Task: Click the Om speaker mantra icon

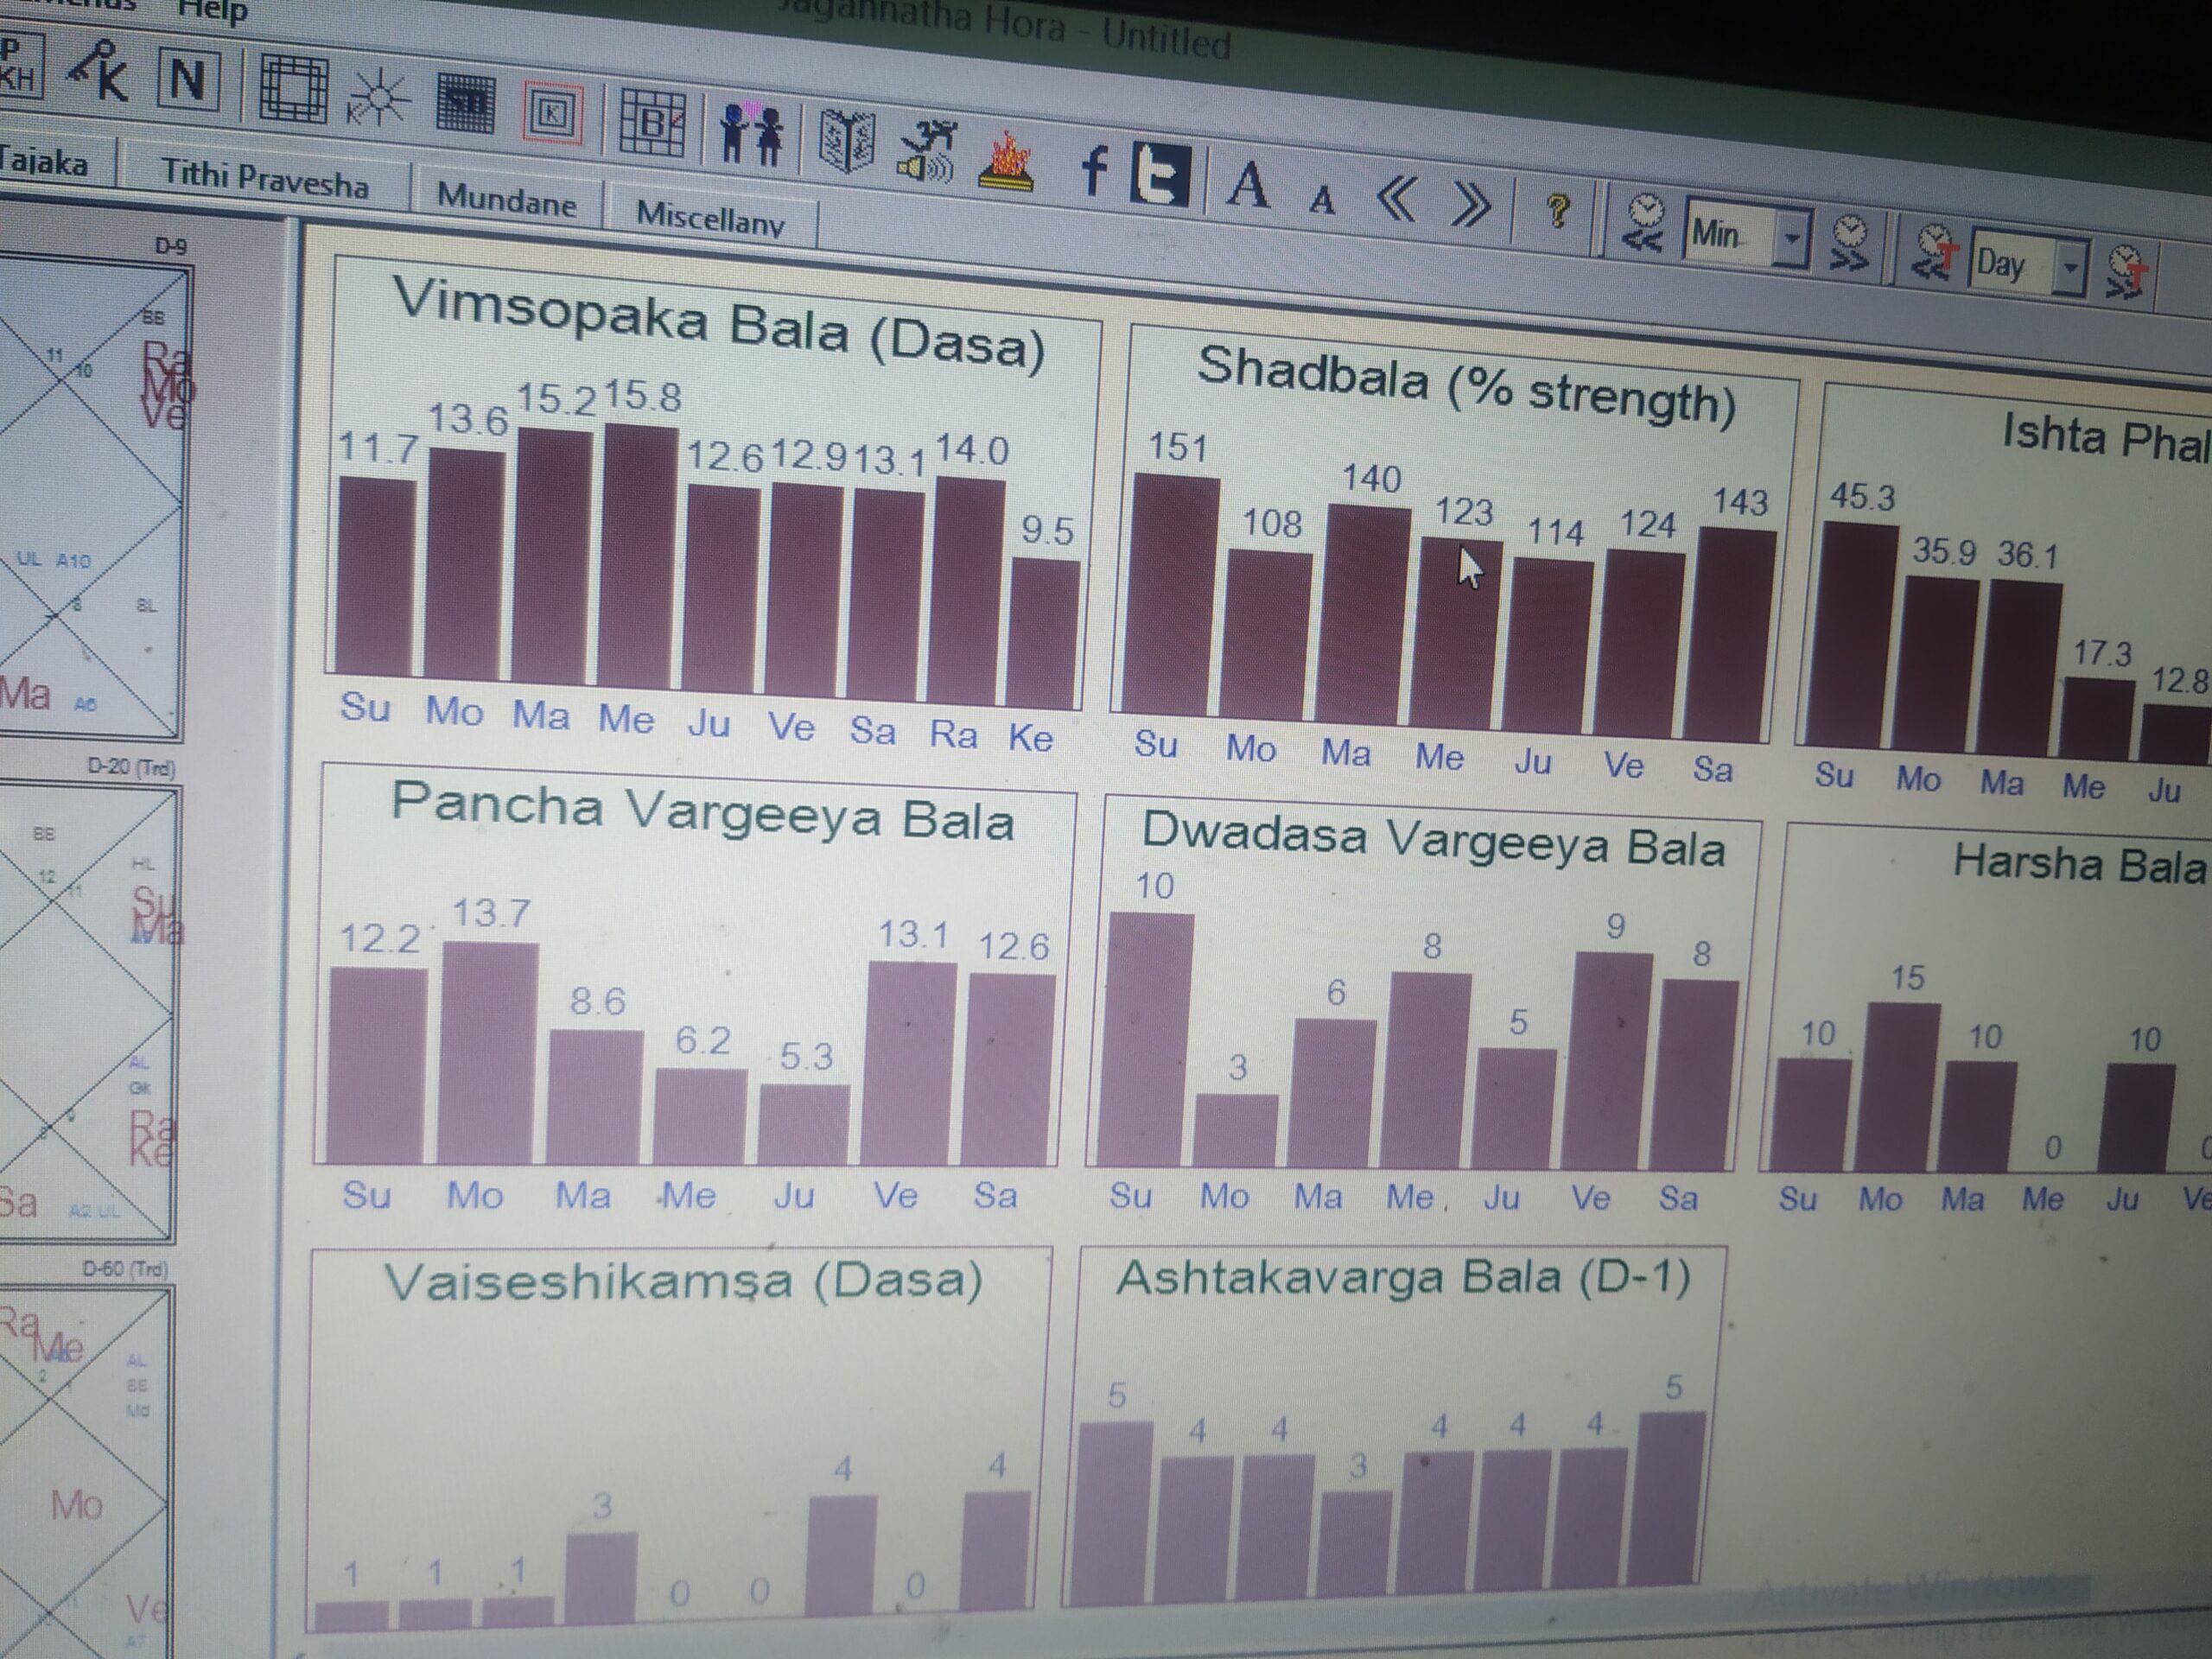Action: [927, 152]
